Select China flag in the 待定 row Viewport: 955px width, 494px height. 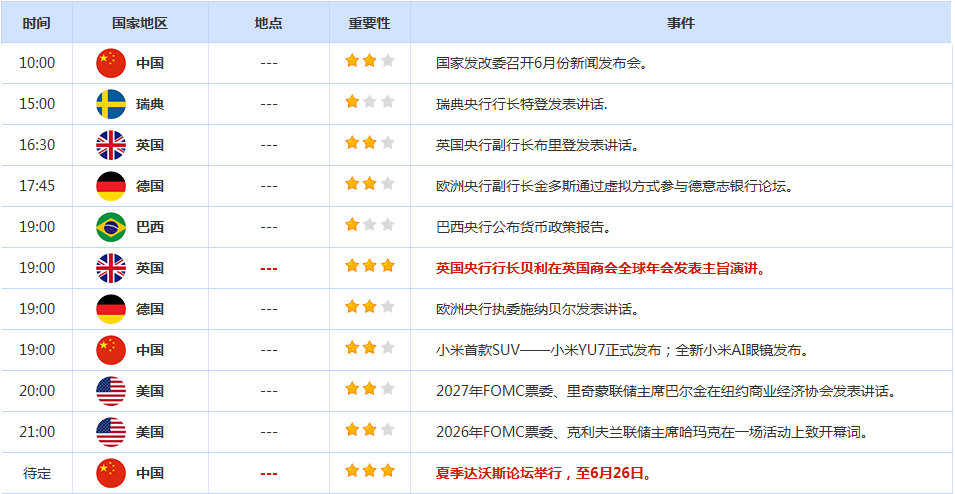111,473
